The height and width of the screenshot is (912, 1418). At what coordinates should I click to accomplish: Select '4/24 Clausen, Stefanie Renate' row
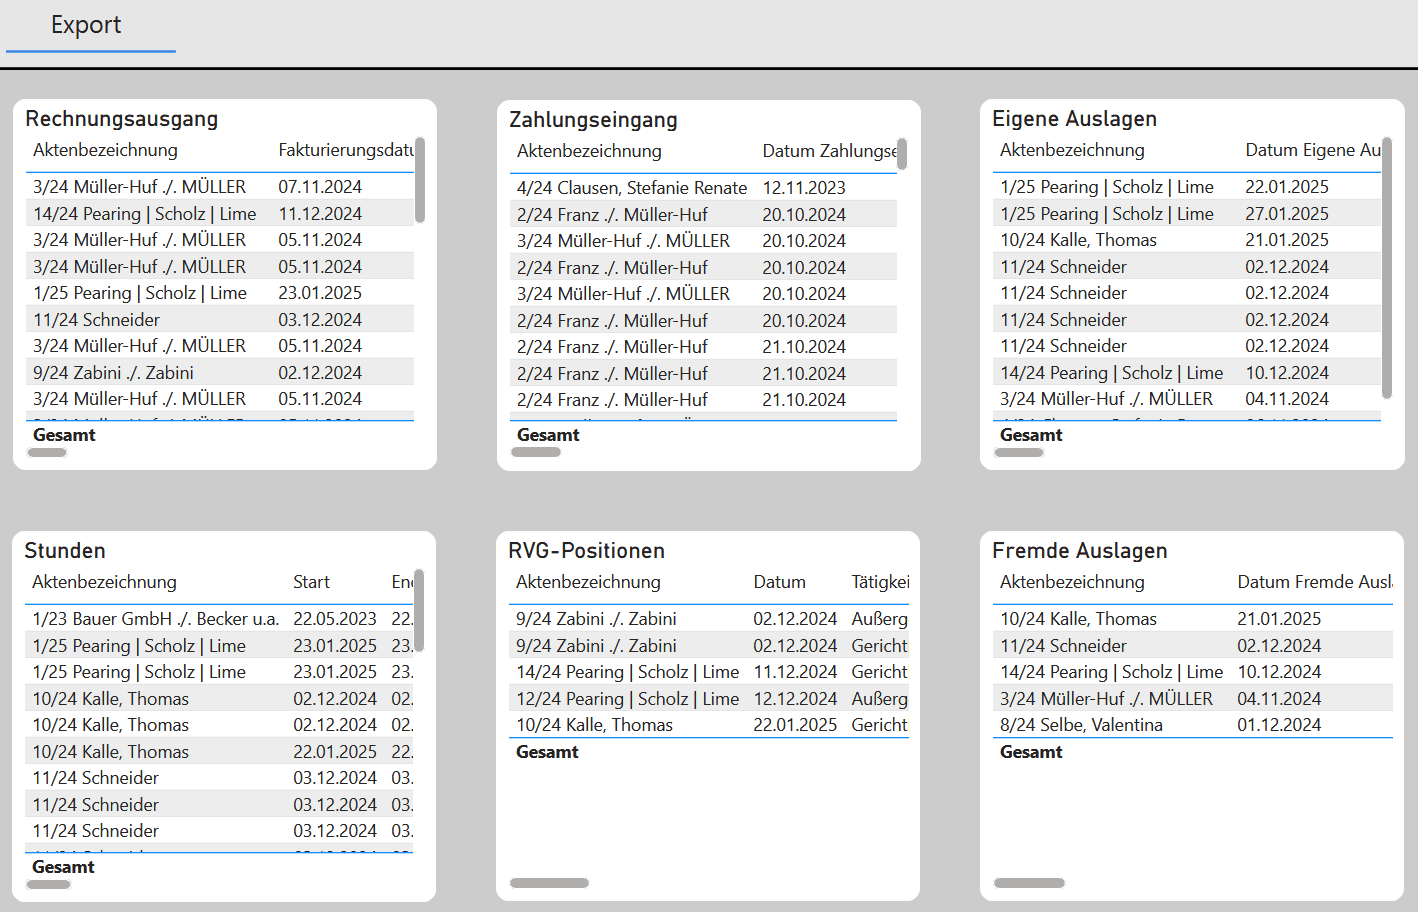[x=703, y=188]
